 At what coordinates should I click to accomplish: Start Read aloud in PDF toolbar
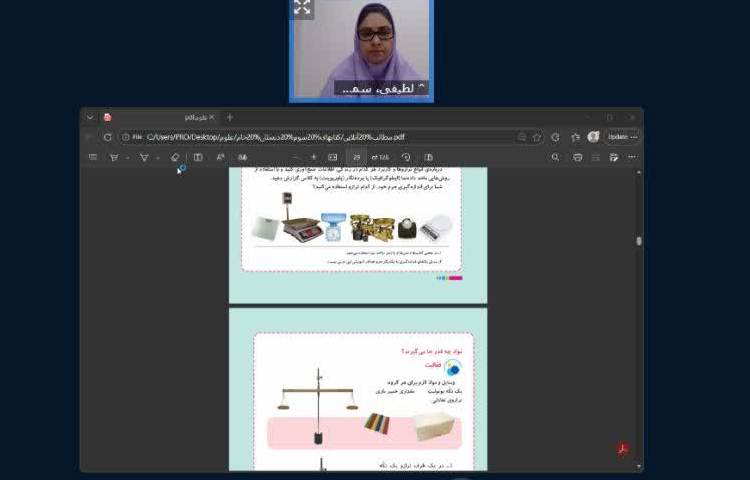(x=221, y=157)
